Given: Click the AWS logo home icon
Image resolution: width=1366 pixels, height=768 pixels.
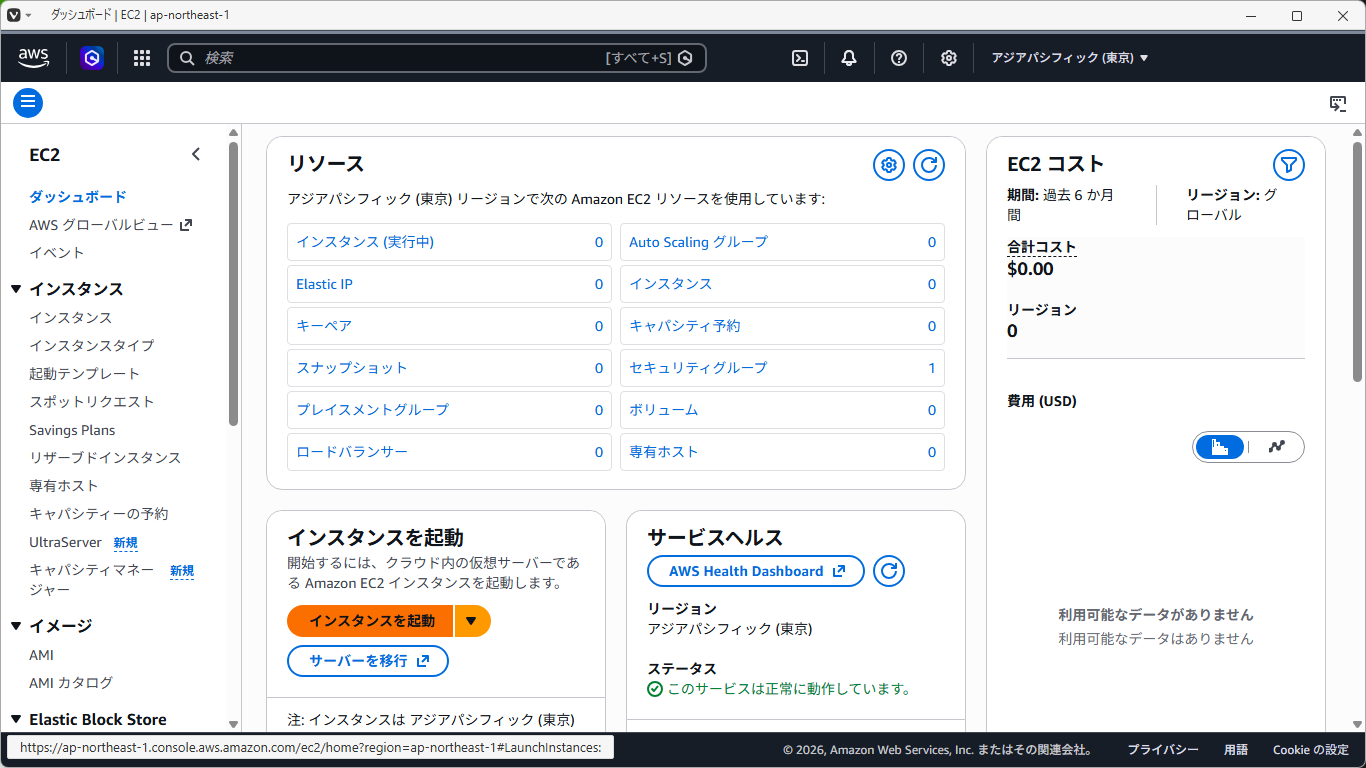Looking at the screenshot, I should coord(34,58).
